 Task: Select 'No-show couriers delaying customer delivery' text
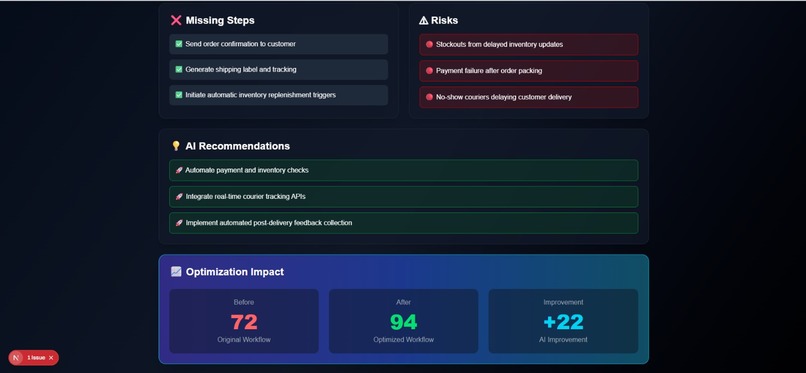504,97
